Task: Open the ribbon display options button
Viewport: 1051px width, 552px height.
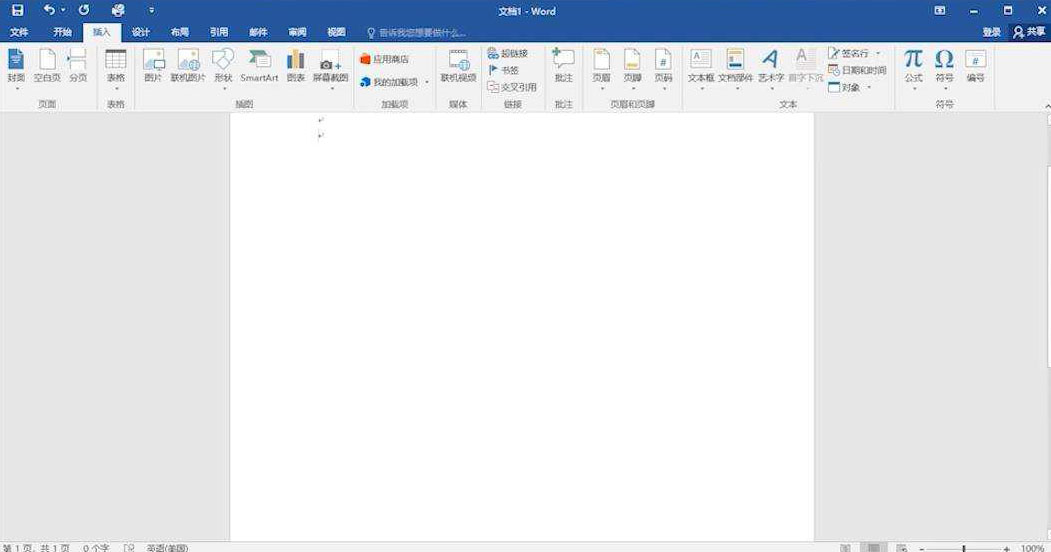Action: tap(940, 10)
